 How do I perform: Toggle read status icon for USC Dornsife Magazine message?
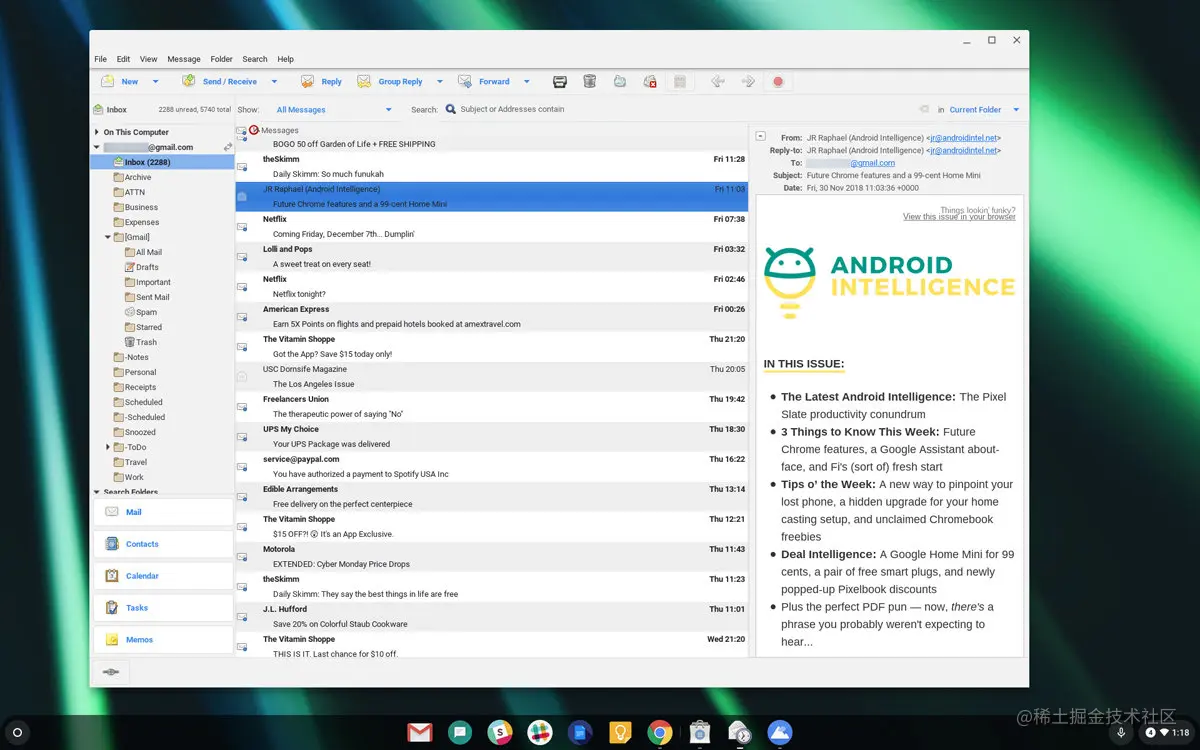(x=242, y=377)
